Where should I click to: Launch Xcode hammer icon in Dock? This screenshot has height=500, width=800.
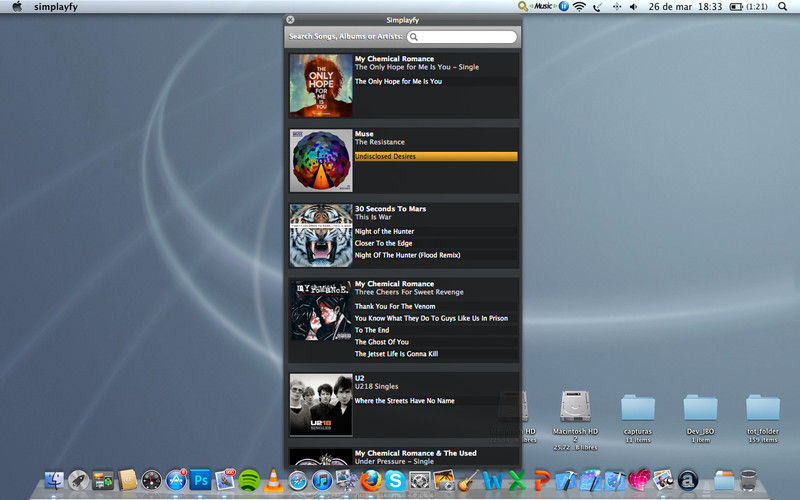coord(566,481)
